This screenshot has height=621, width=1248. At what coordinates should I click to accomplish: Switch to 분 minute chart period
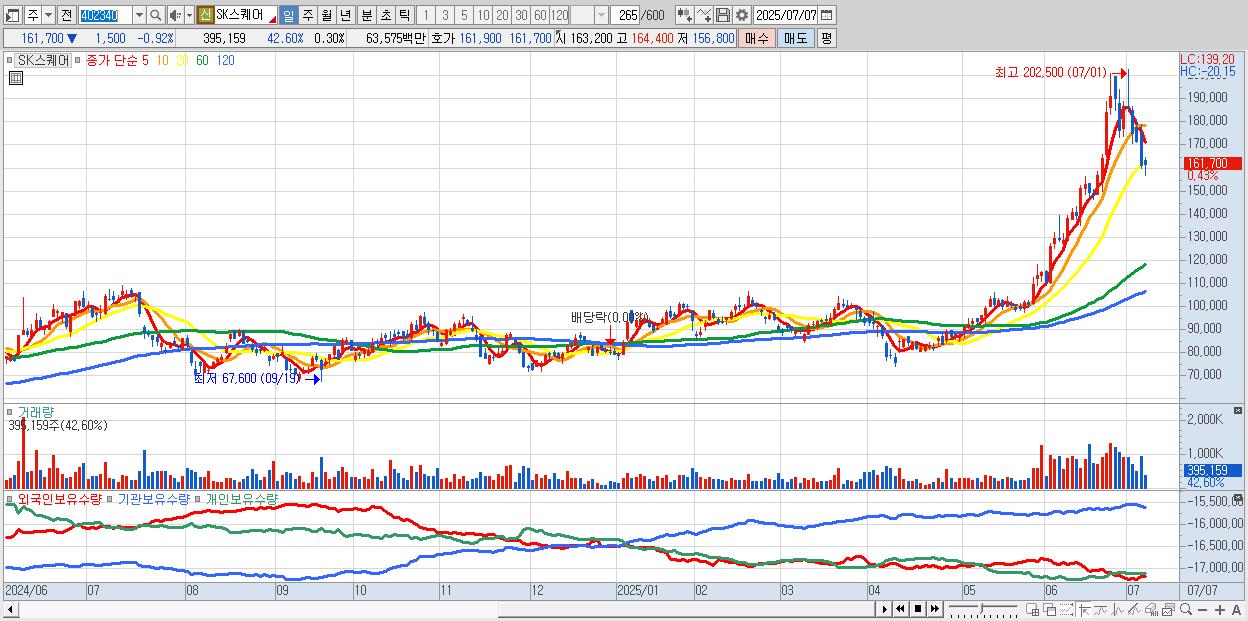click(x=366, y=15)
